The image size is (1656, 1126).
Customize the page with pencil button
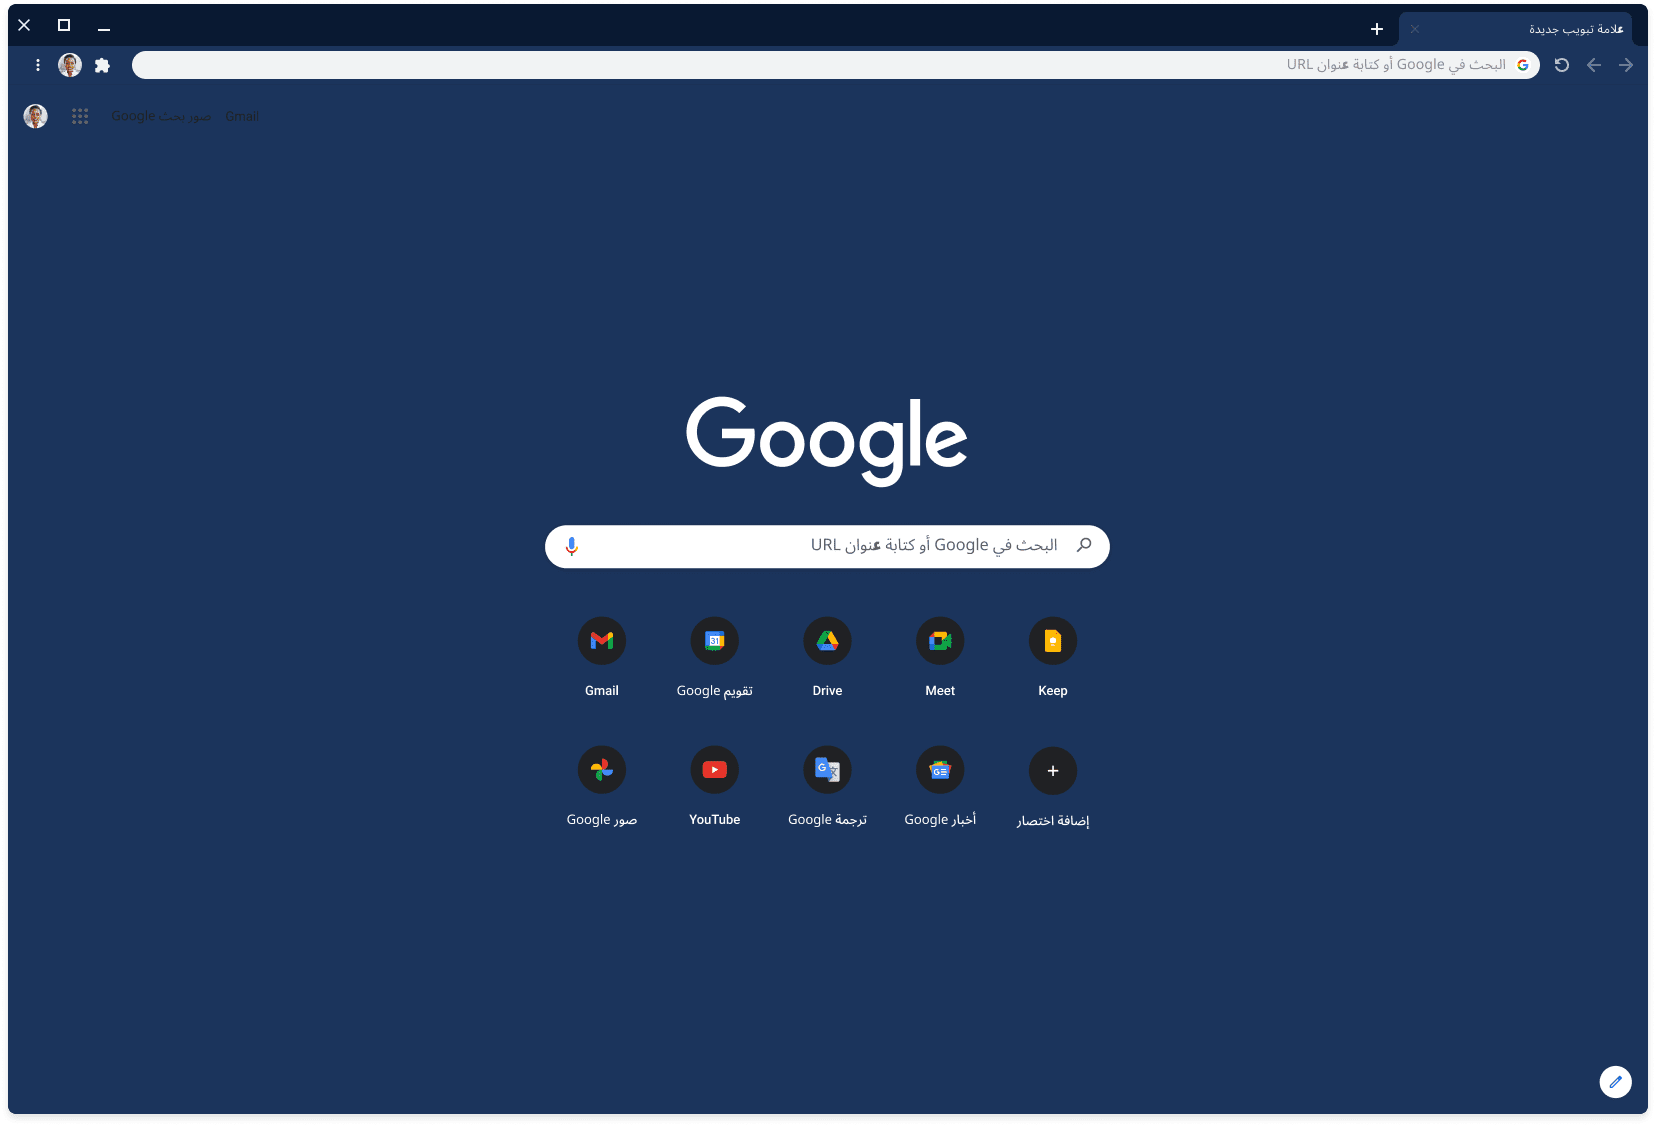click(x=1615, y=1082)
